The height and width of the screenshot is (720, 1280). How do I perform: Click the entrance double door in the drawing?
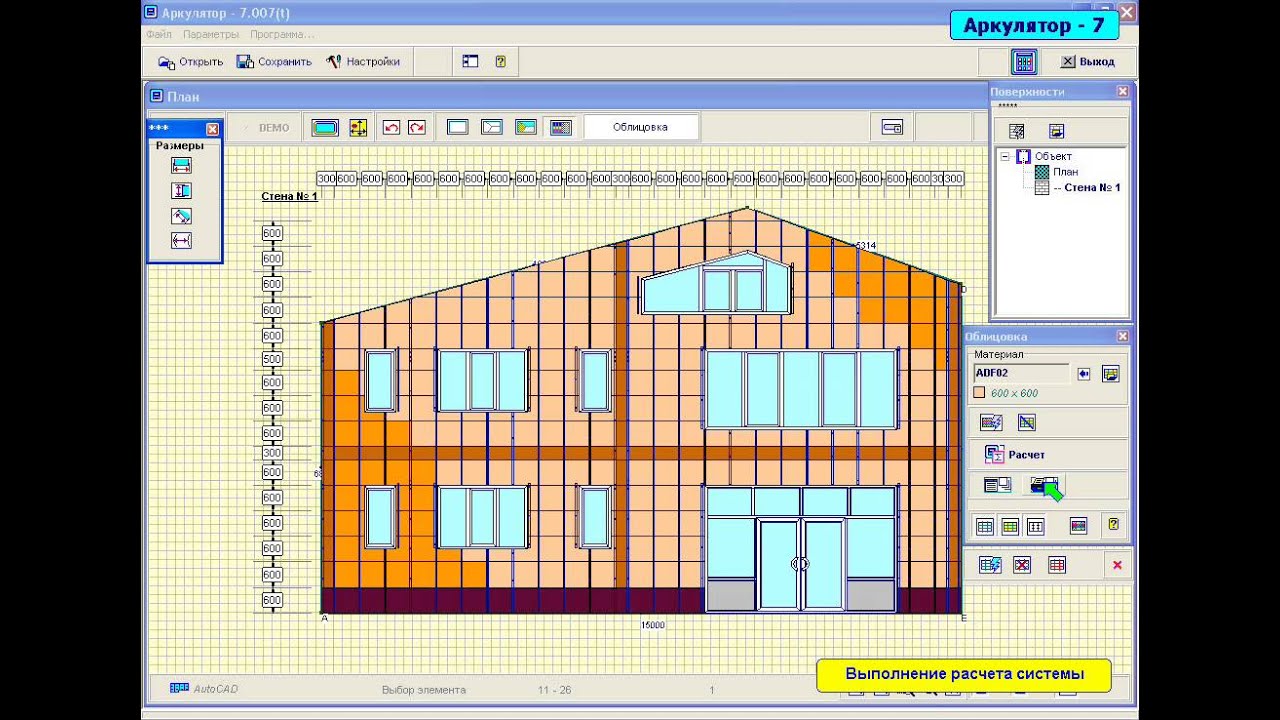[800, 564]
